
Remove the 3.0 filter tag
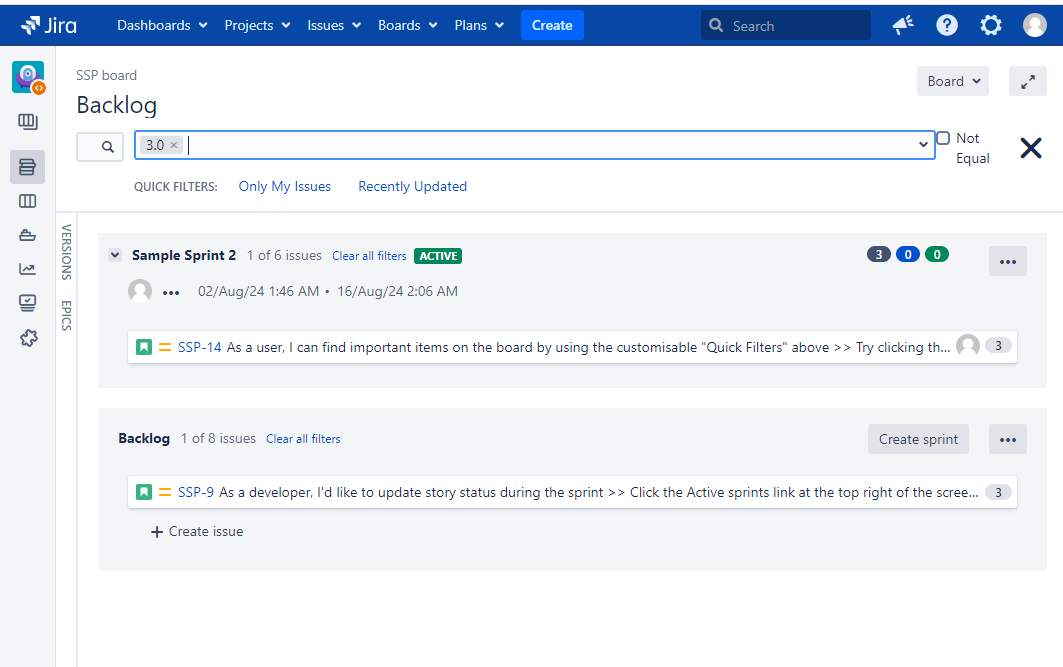[x=174, y=145]
